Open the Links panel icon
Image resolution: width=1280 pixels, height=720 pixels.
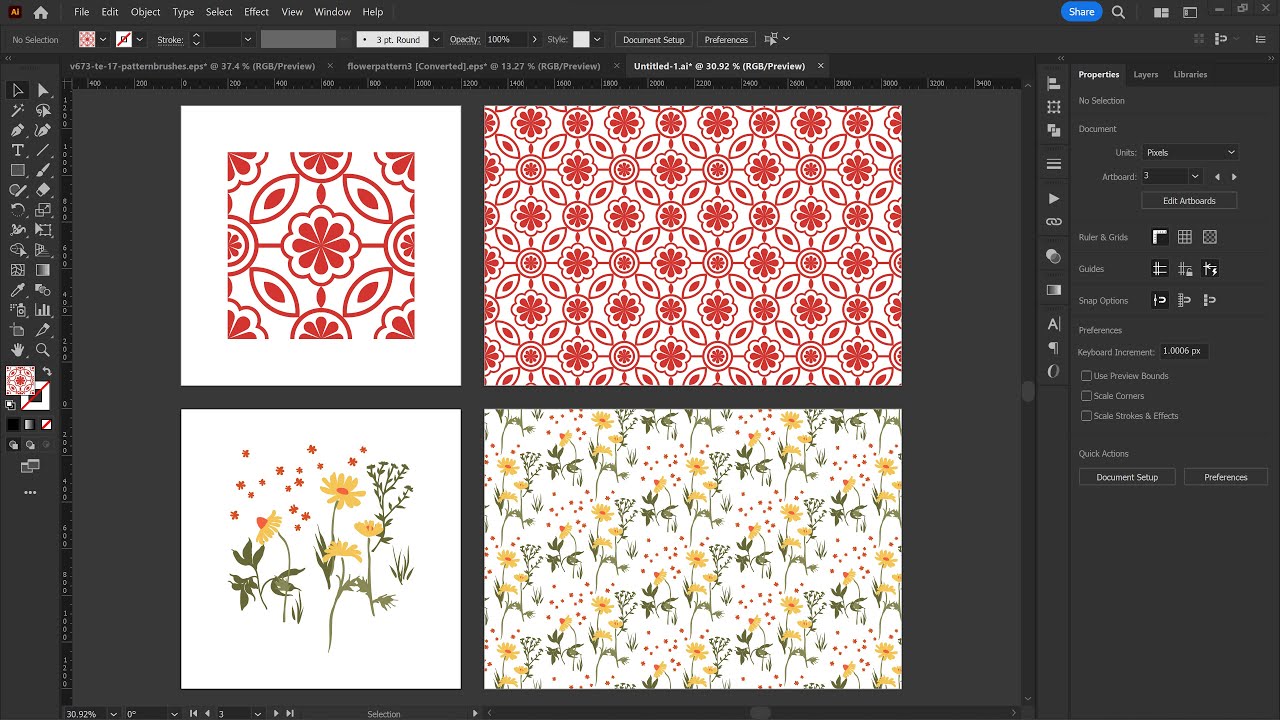point(1053,221)
